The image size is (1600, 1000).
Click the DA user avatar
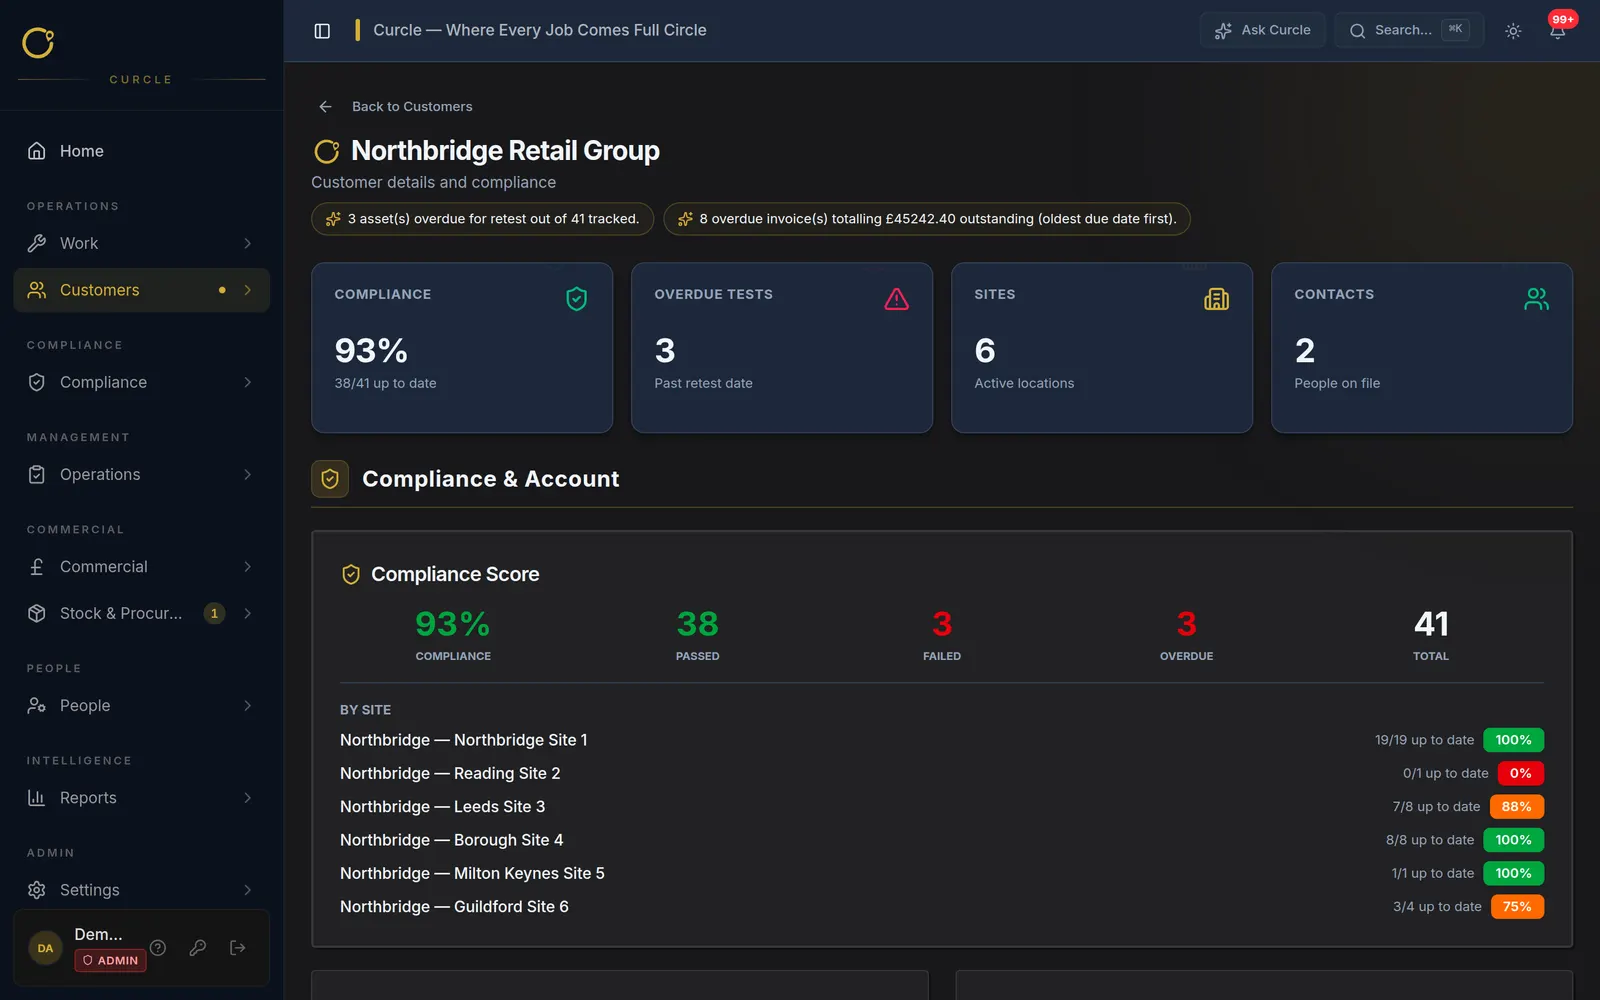point(46,948)
